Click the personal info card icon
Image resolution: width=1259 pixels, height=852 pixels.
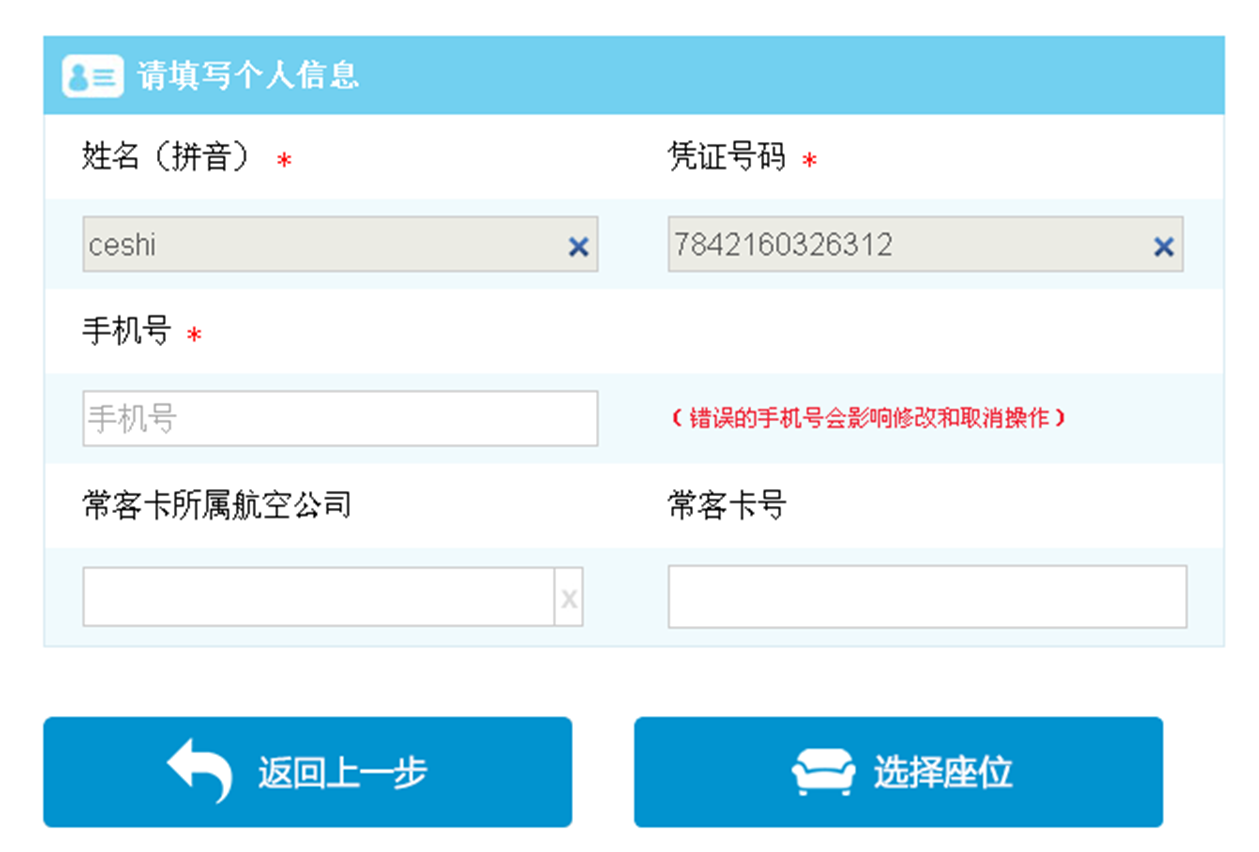92,76
